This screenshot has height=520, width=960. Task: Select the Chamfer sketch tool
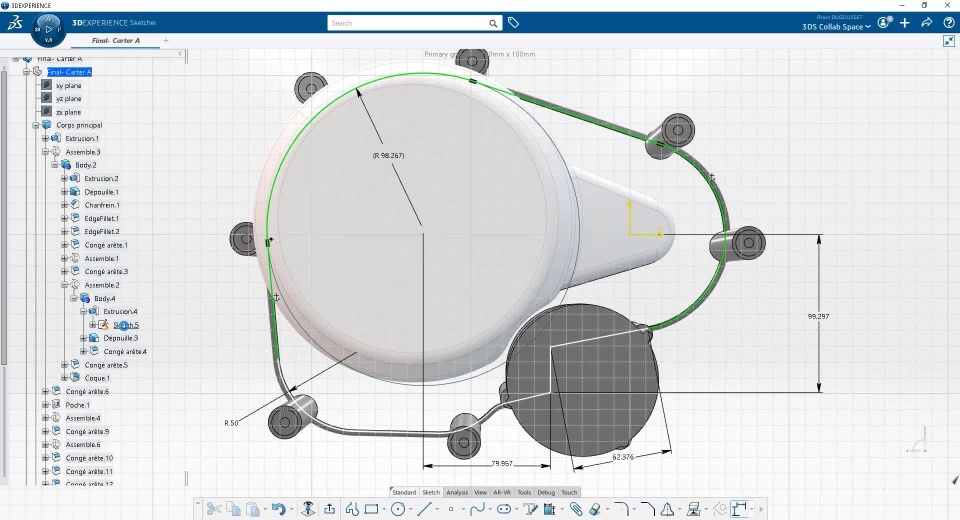(x=648, y=508)
